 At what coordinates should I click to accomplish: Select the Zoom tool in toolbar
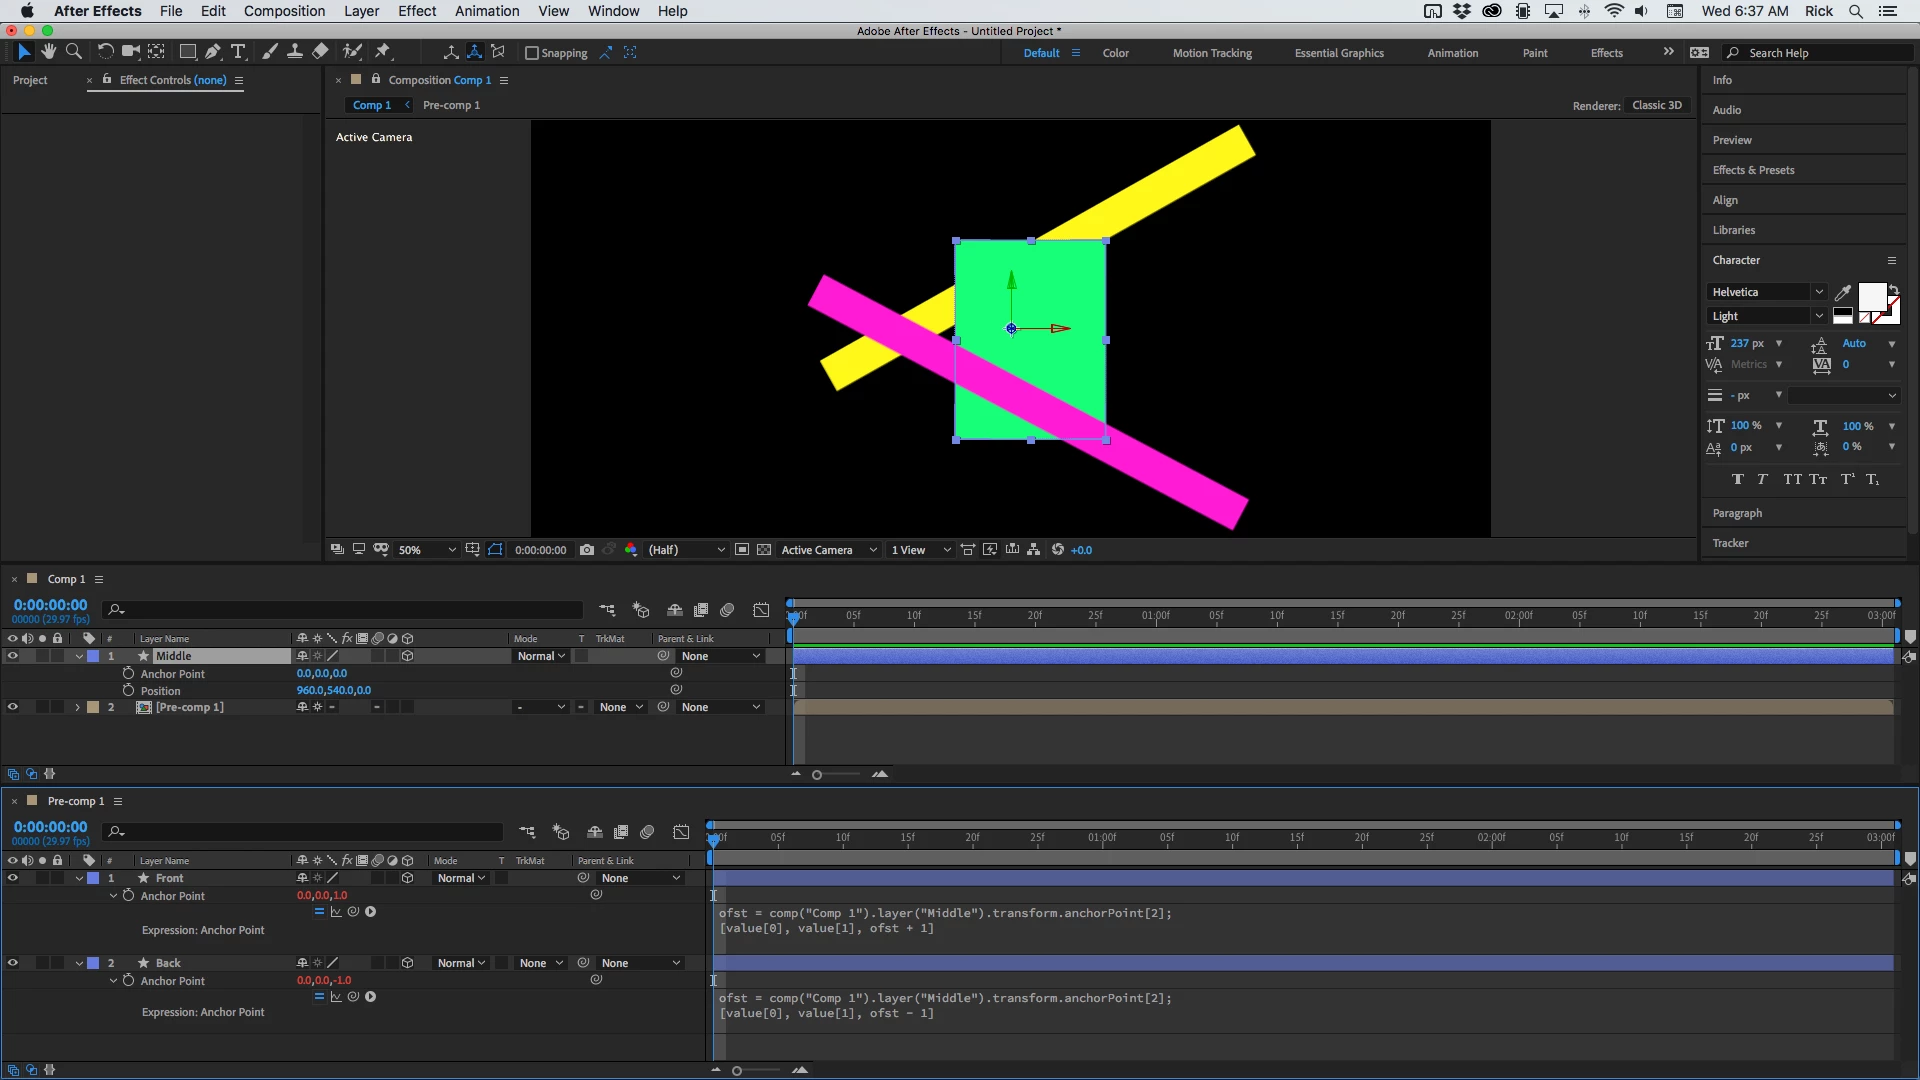tap(74, 52)
